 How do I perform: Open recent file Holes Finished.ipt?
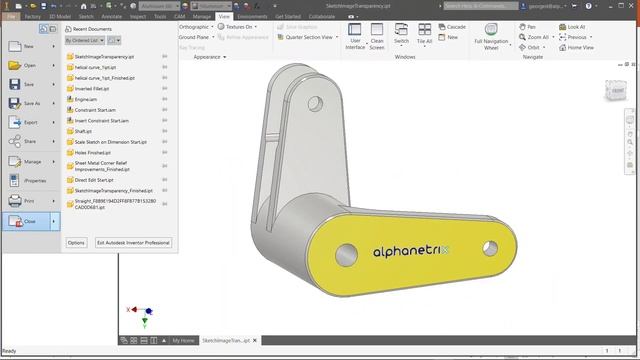coord(93,153)
